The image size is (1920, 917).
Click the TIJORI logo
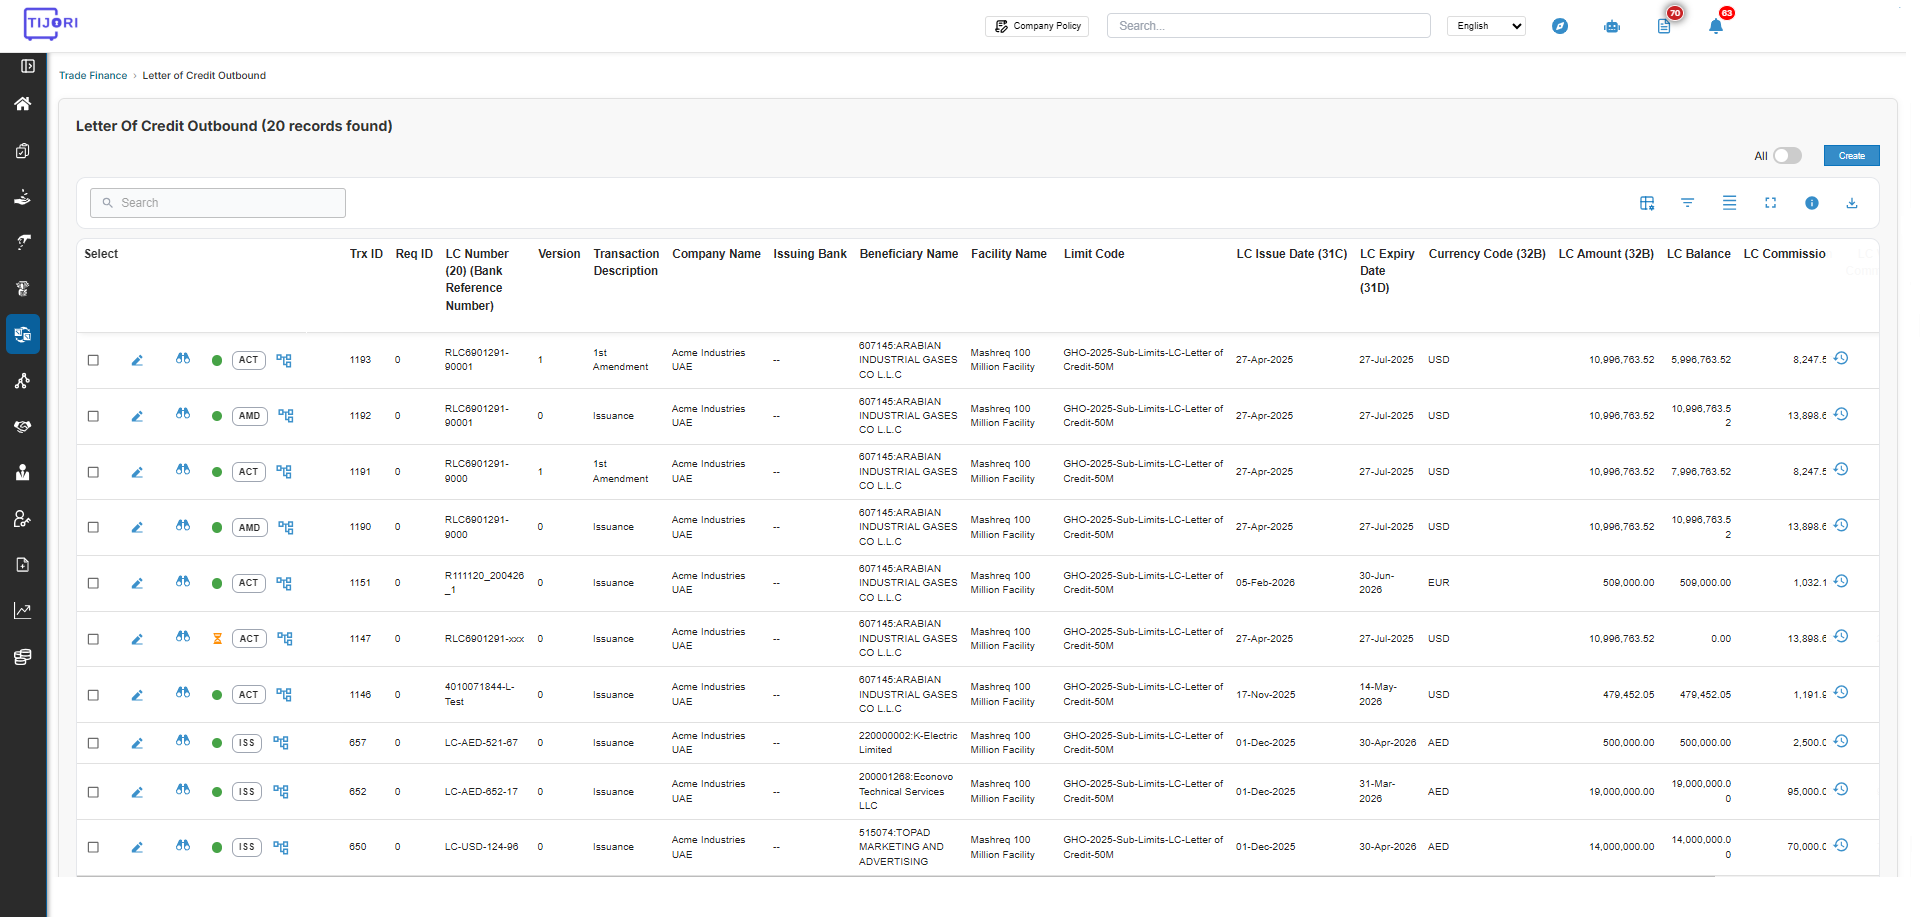pos(51,23)
